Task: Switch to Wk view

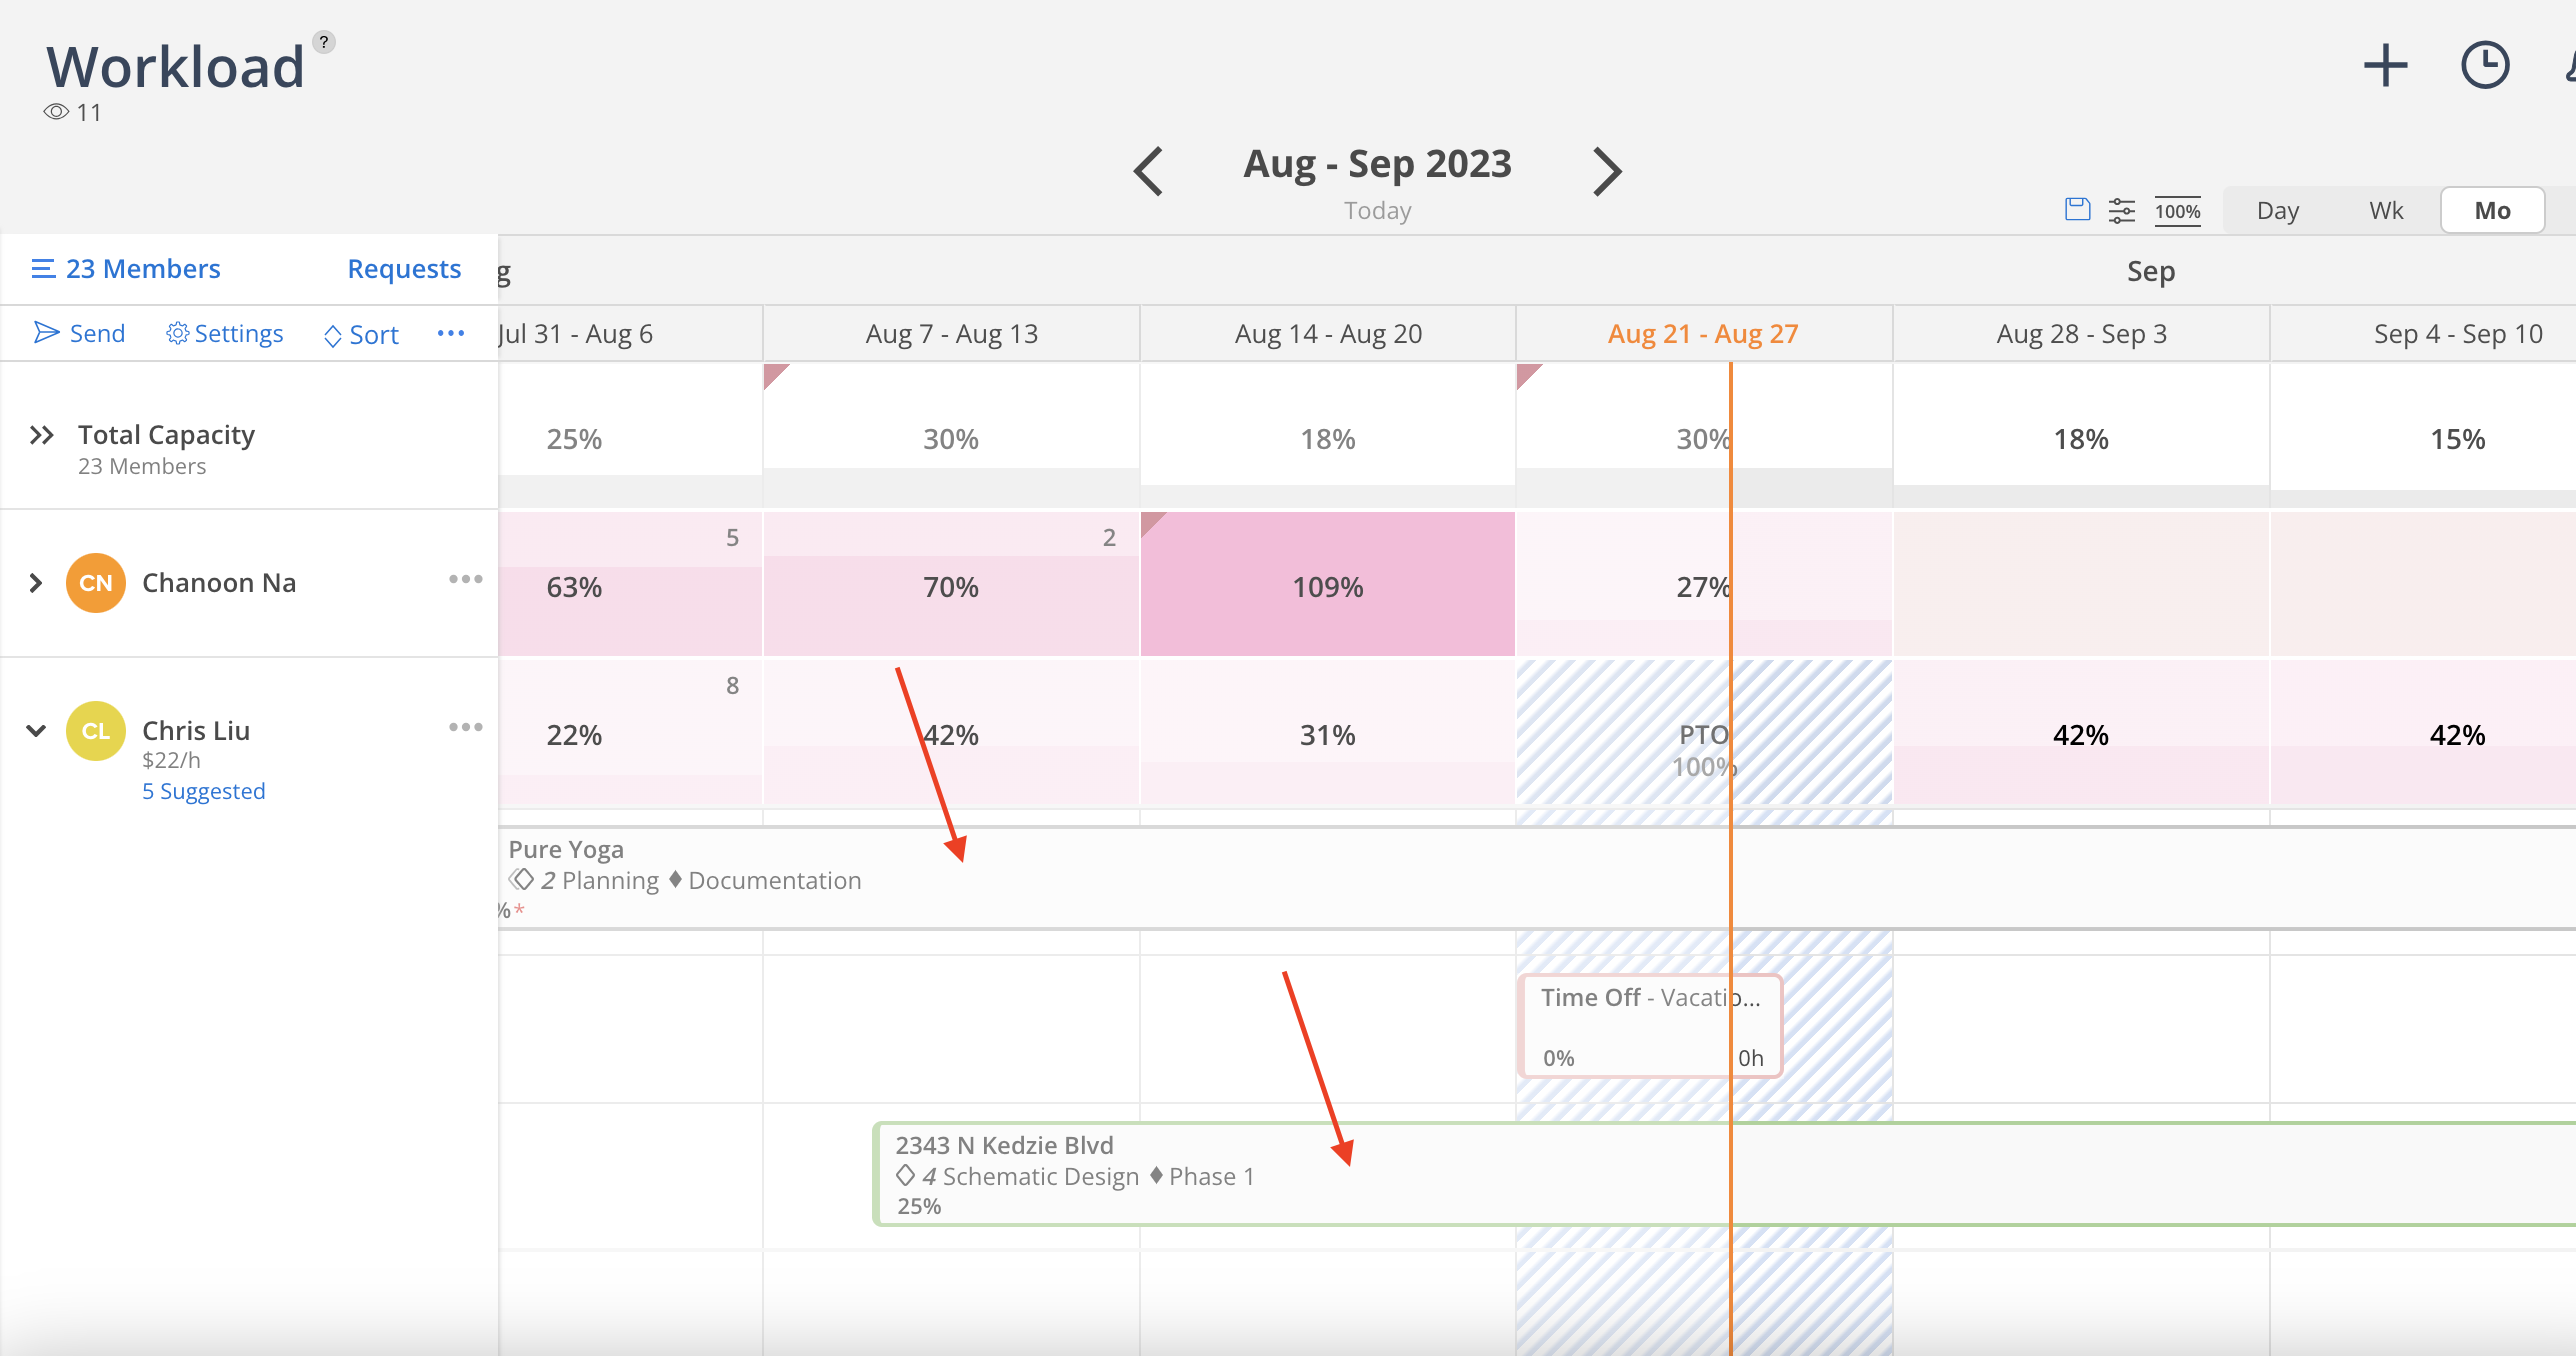Action: [2385, 210]
